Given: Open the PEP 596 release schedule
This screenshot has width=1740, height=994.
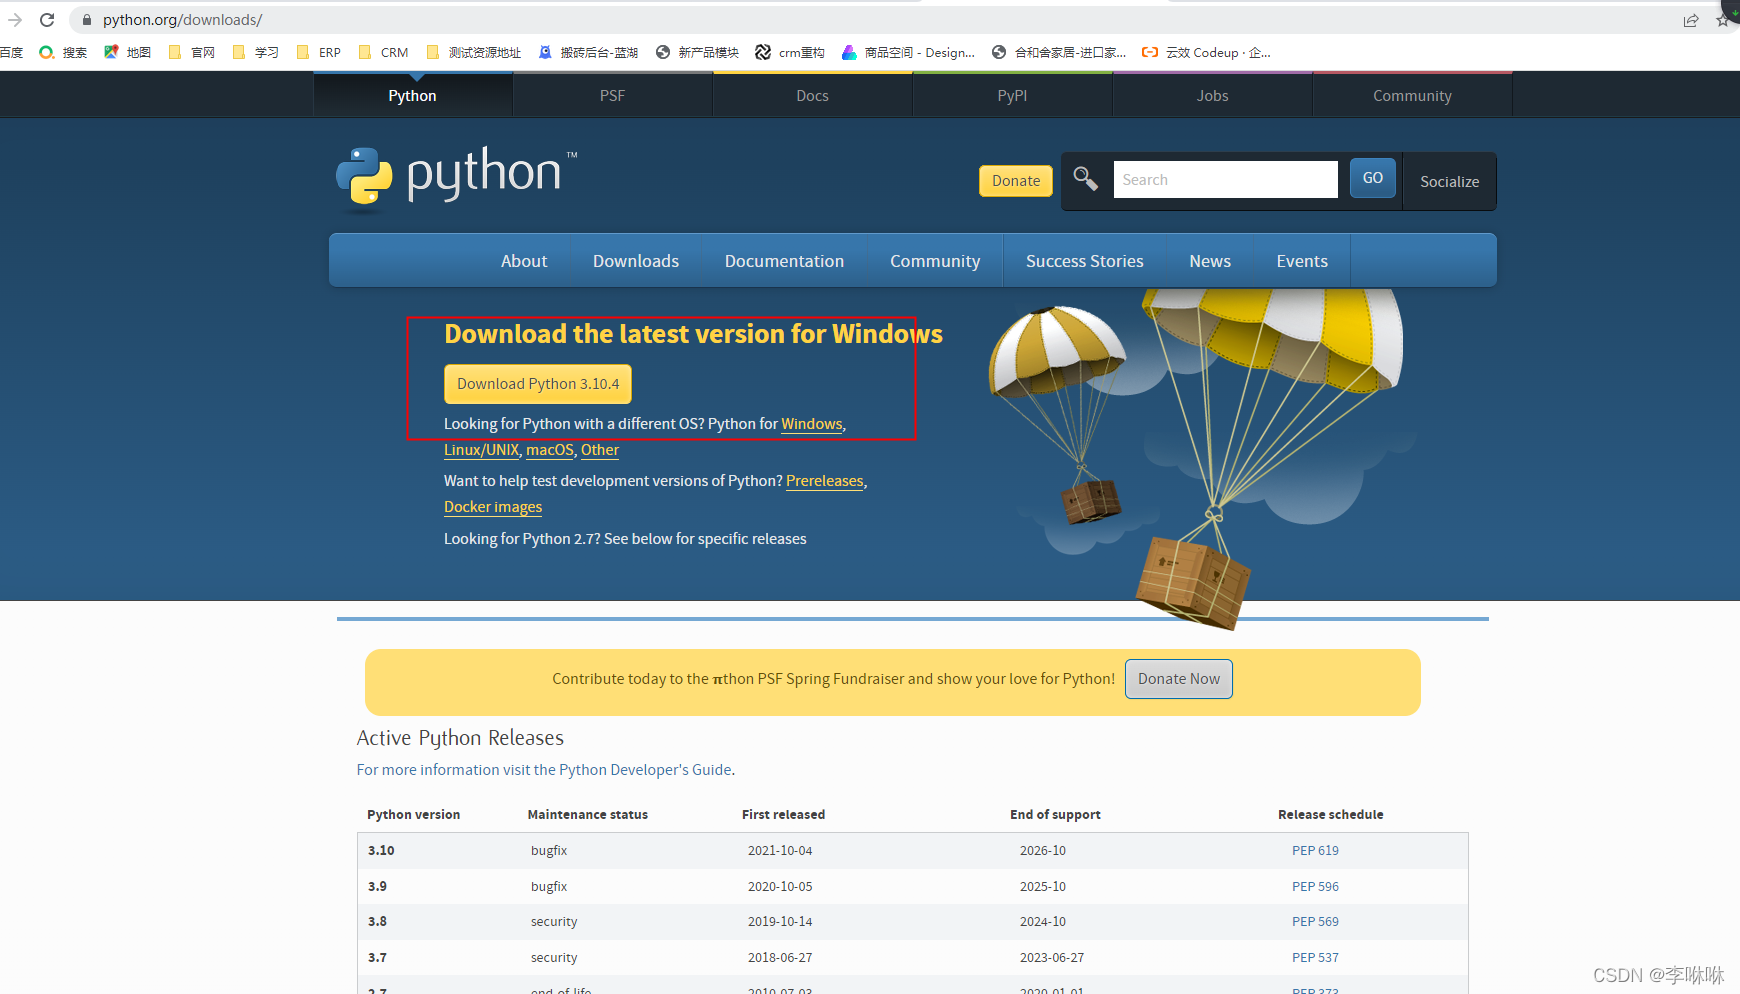Looking at the screenshot, I should point(1315,887).
